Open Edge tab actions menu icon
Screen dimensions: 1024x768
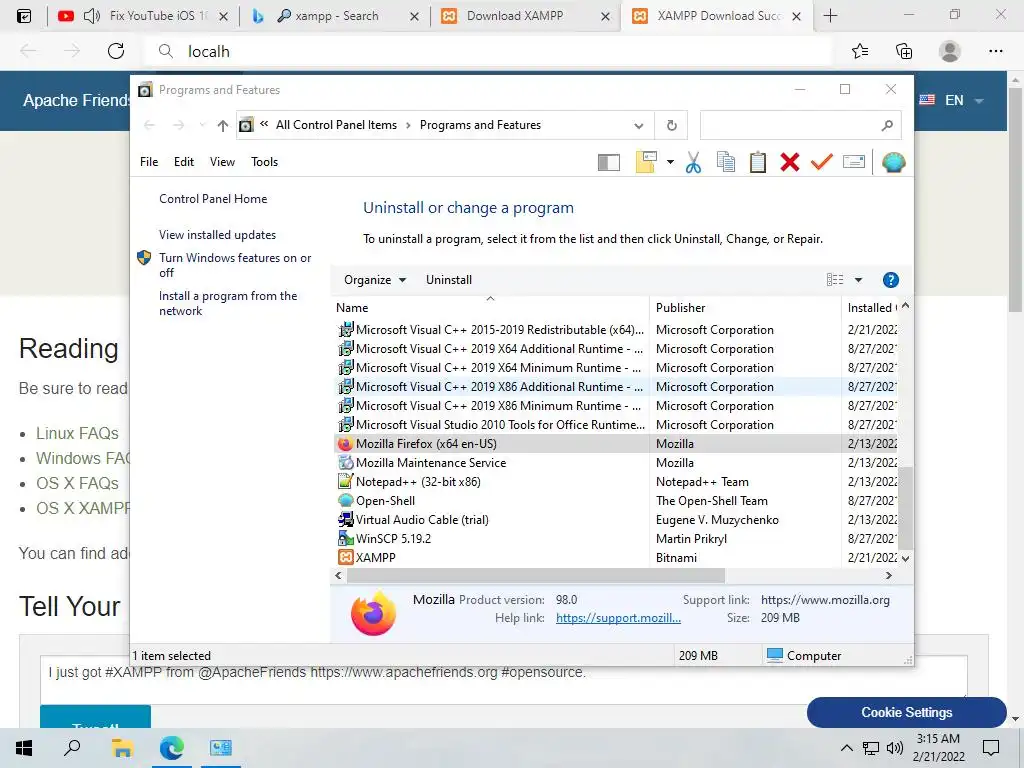(24, 16)
